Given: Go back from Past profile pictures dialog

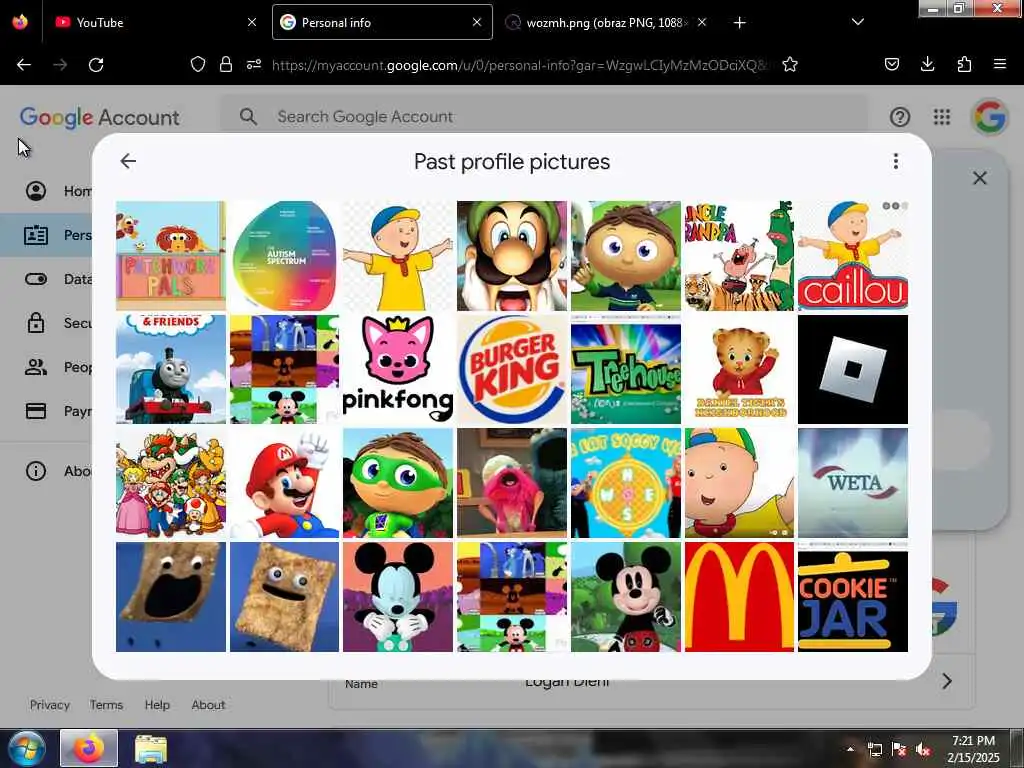Looking at the screenshot, I should (128, 161).
